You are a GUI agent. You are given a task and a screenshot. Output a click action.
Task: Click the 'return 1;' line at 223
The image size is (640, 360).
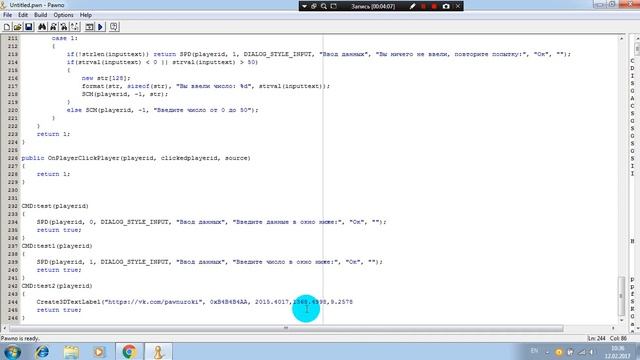[53, 134]
